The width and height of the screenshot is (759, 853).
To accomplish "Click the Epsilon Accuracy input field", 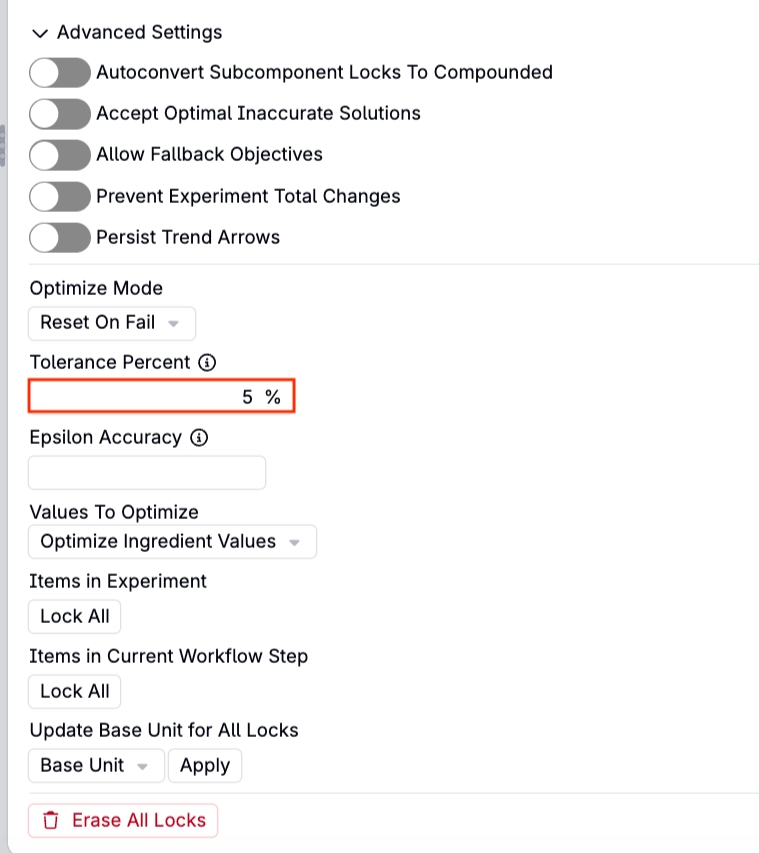I will [x=147, y=473].
